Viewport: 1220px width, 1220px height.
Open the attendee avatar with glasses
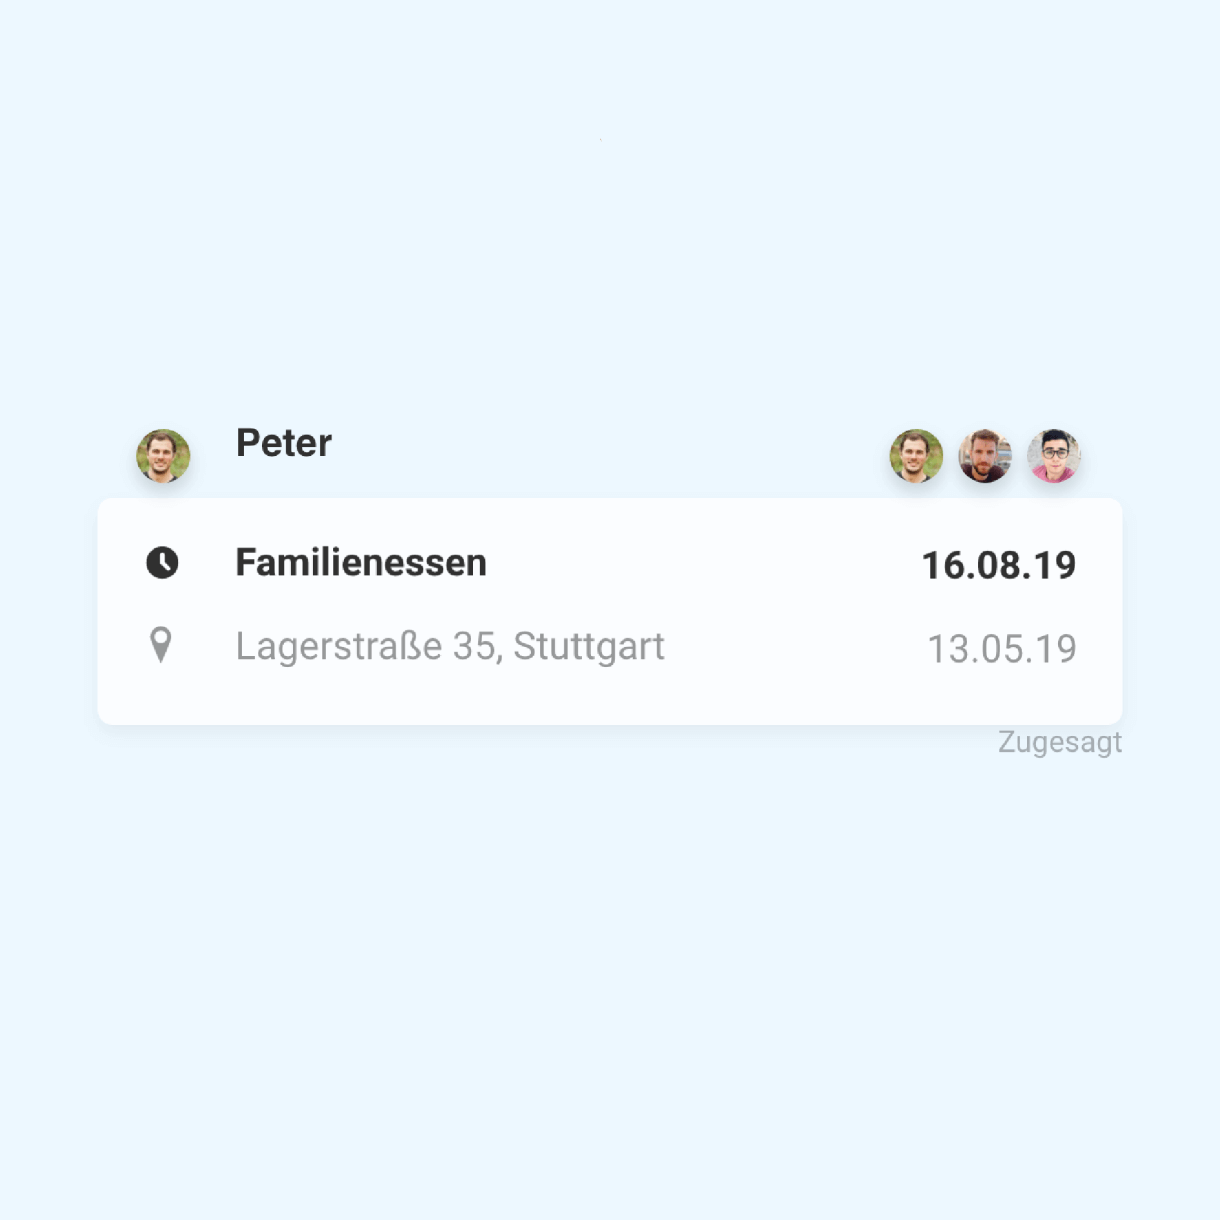pyautogui.click(x=1054, y=456)
